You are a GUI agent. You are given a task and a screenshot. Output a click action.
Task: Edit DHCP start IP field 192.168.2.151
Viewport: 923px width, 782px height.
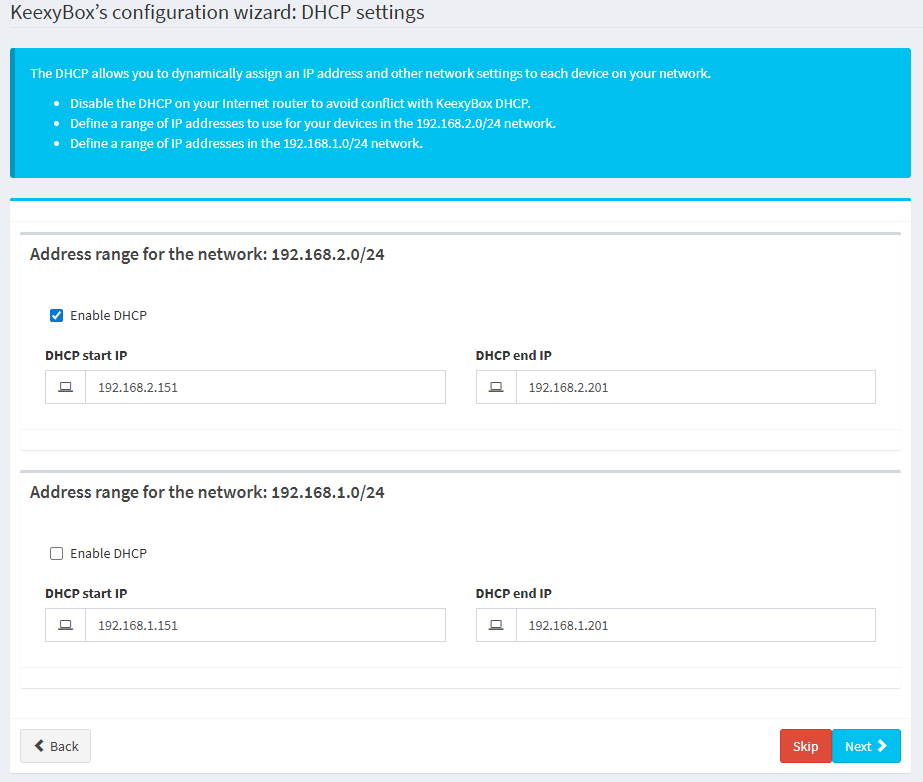point(265,387)
